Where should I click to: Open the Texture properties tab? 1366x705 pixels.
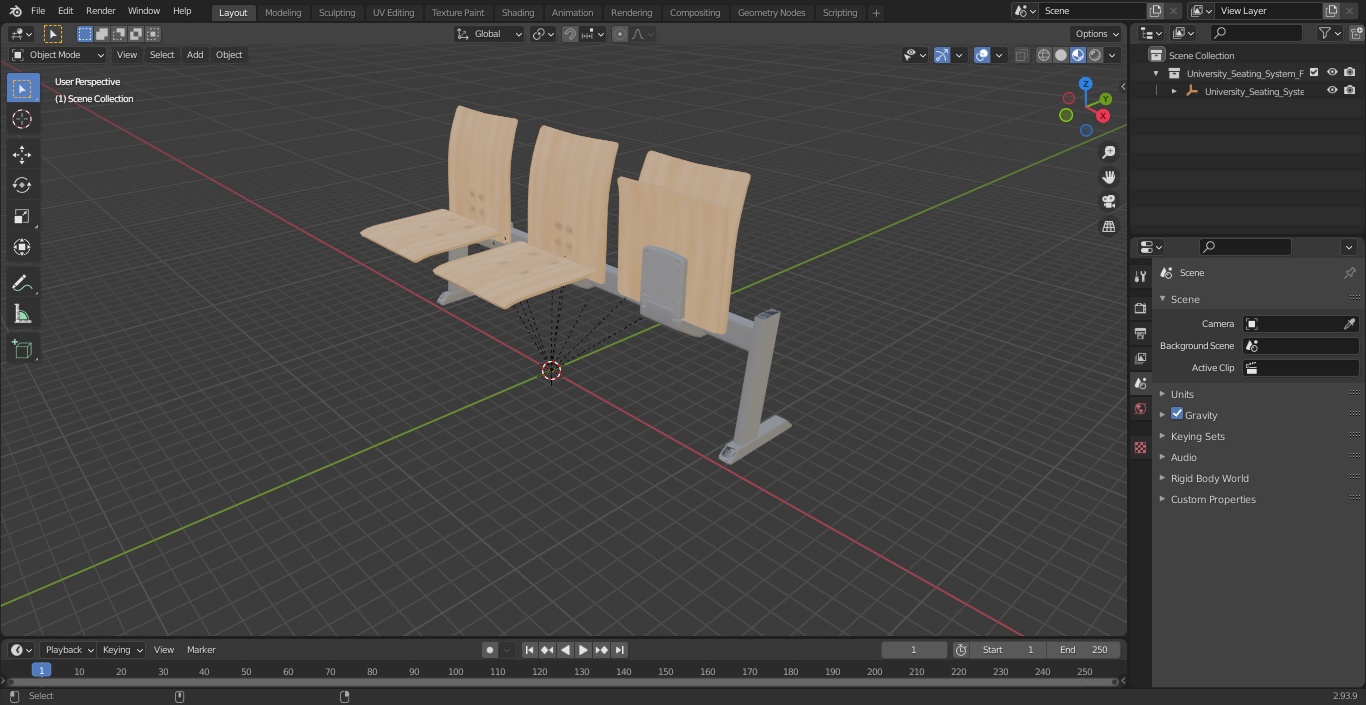coord(1140,447)
